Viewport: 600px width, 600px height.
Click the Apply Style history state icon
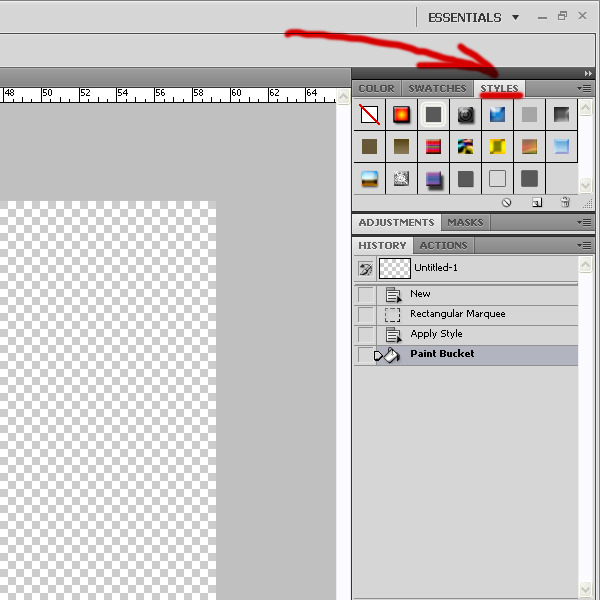click(393, 335)
